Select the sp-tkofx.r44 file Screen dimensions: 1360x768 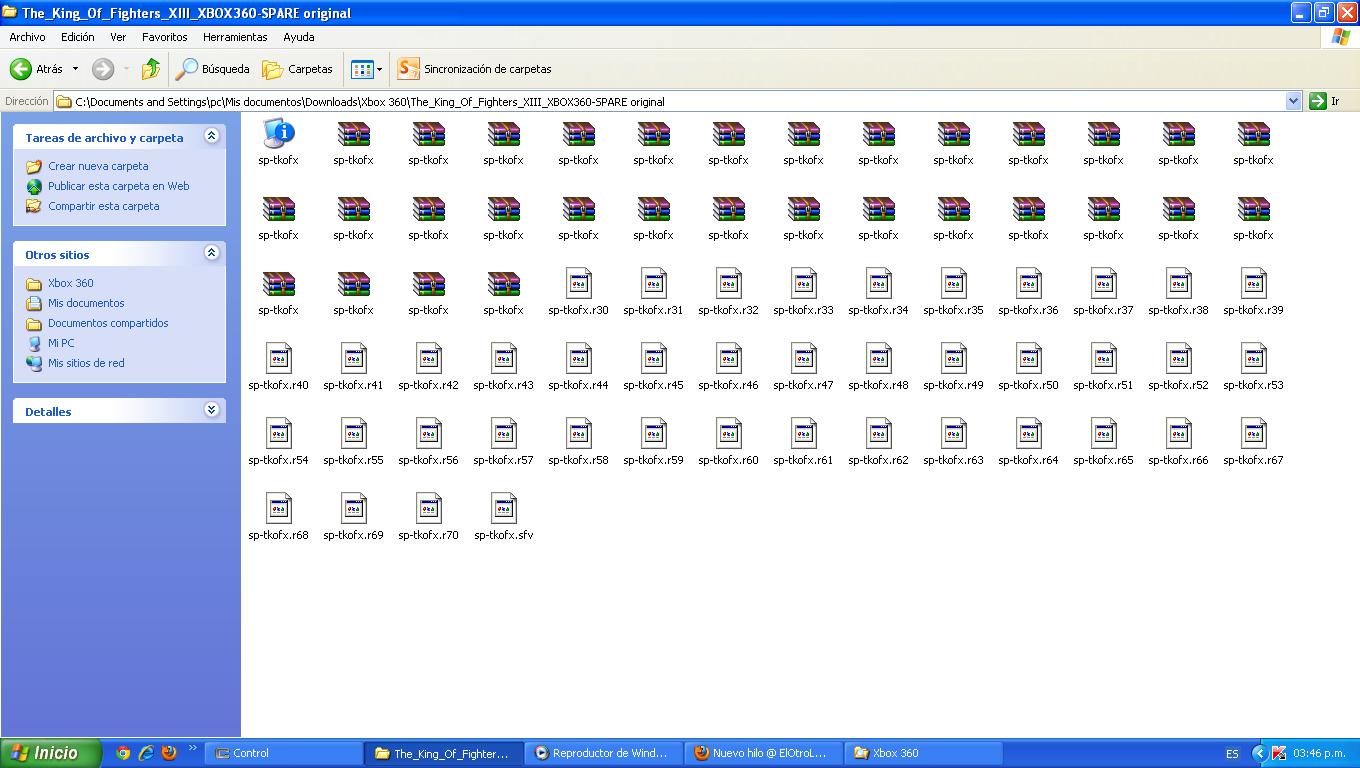(578, 367)
